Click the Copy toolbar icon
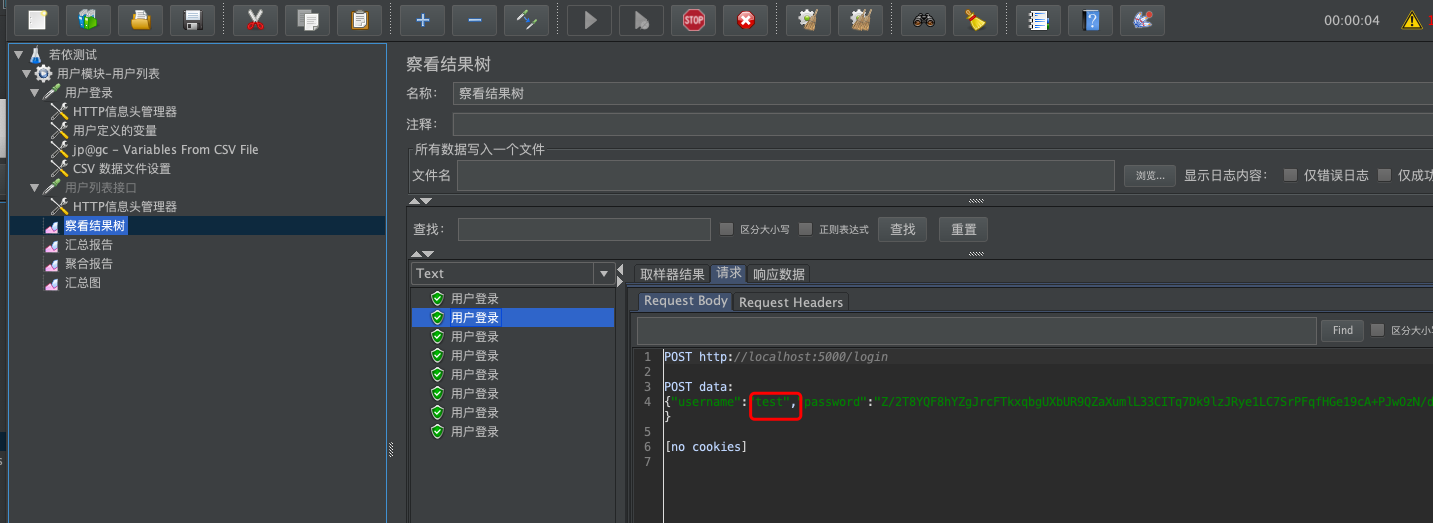The image size is (1433, 523). click(308, 19)
